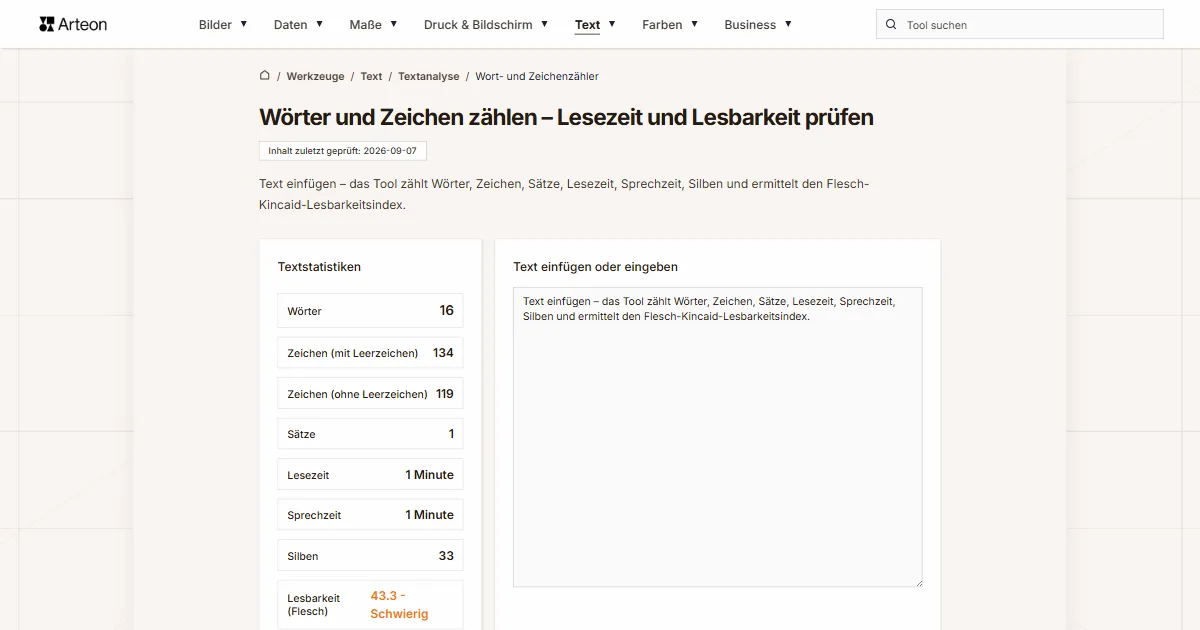Expand the Farben dropdown arrow
Image resolution: width=1200 pixels, height=630 pixels.
[694, 23]
